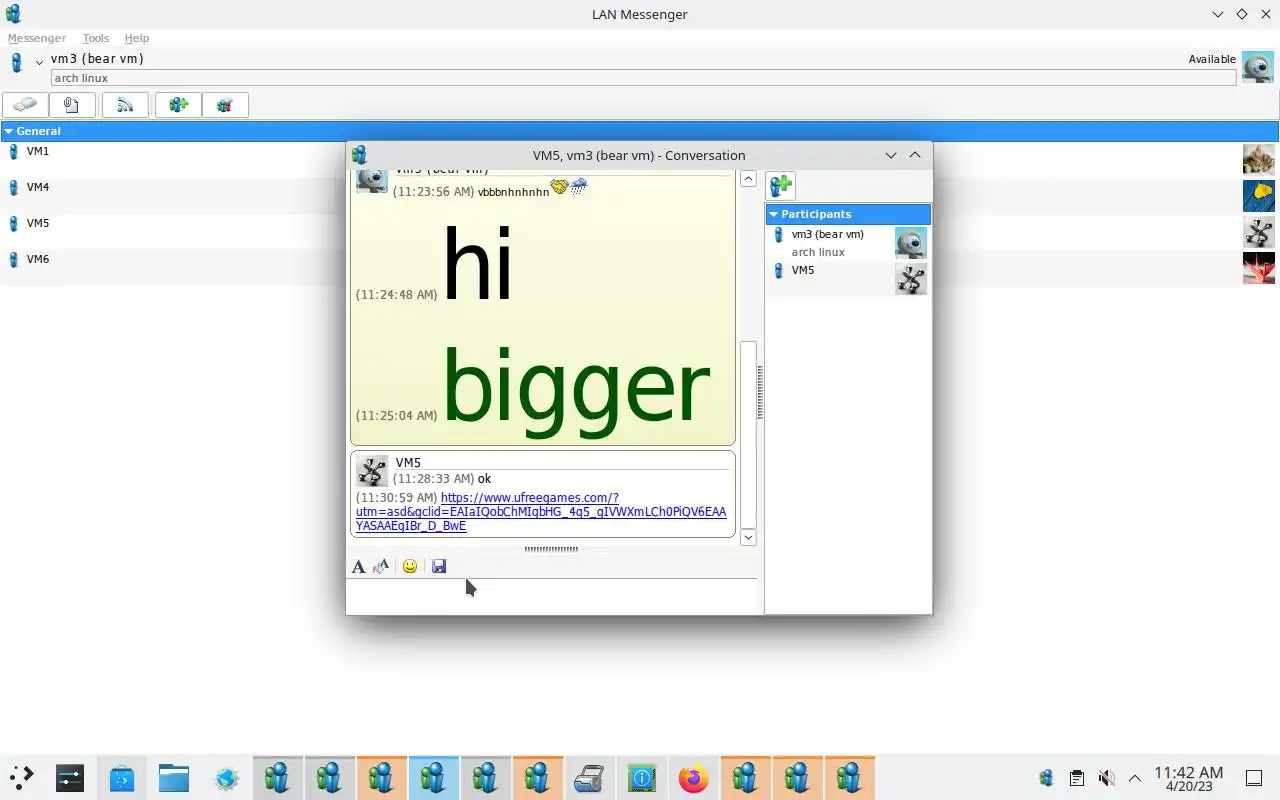This screenshot has width=1280, height=800.
Task: Click the save conversation floppy disk icon
Action: (x=439, y=567)
